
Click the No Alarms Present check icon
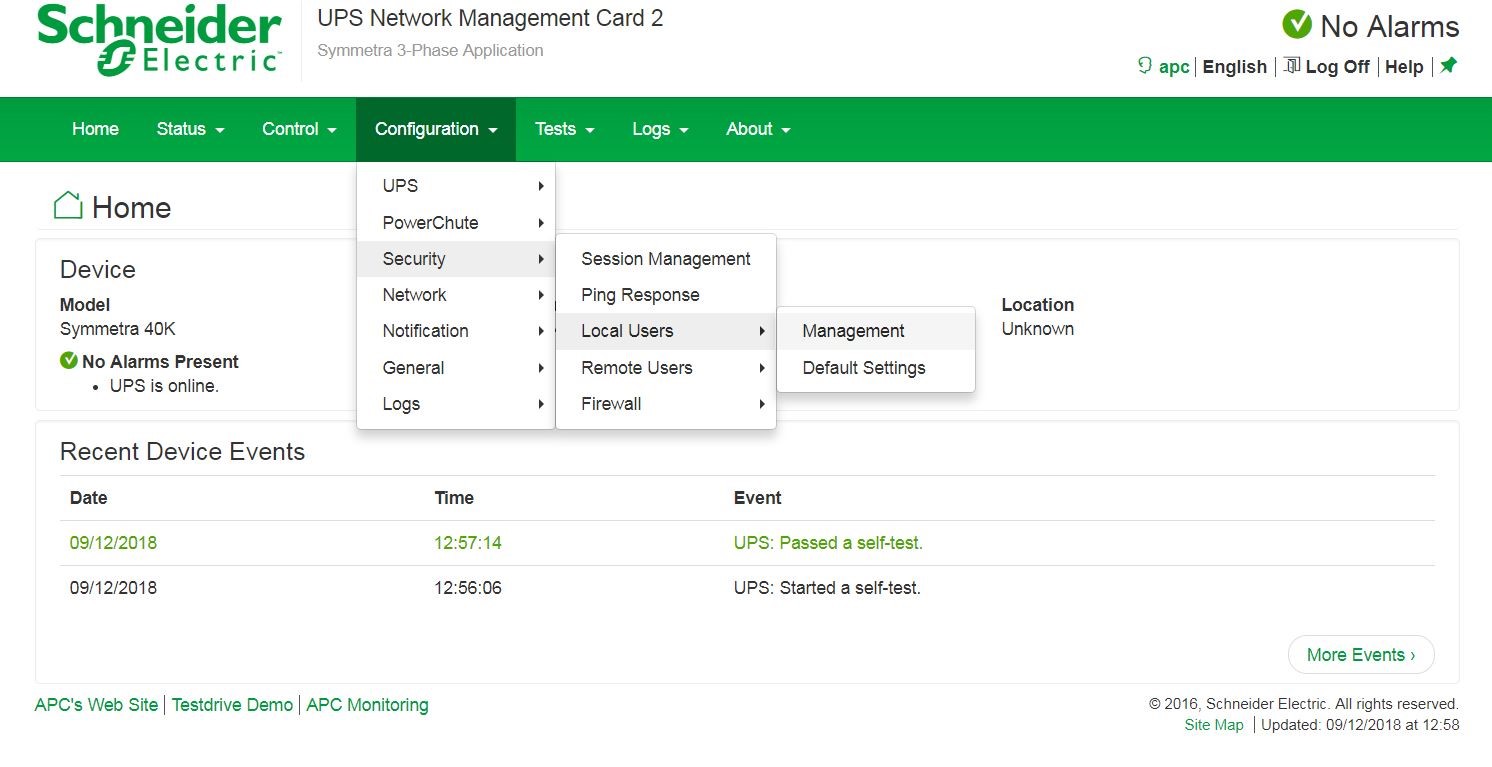(69, 361)
